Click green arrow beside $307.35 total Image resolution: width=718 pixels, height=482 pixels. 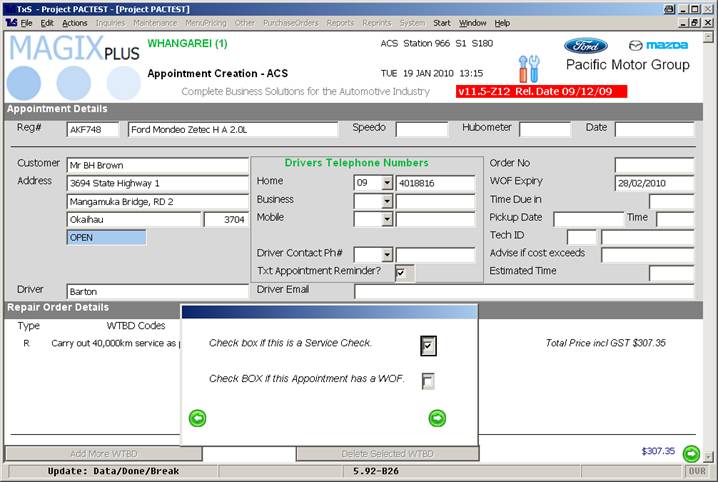point(691,453)
